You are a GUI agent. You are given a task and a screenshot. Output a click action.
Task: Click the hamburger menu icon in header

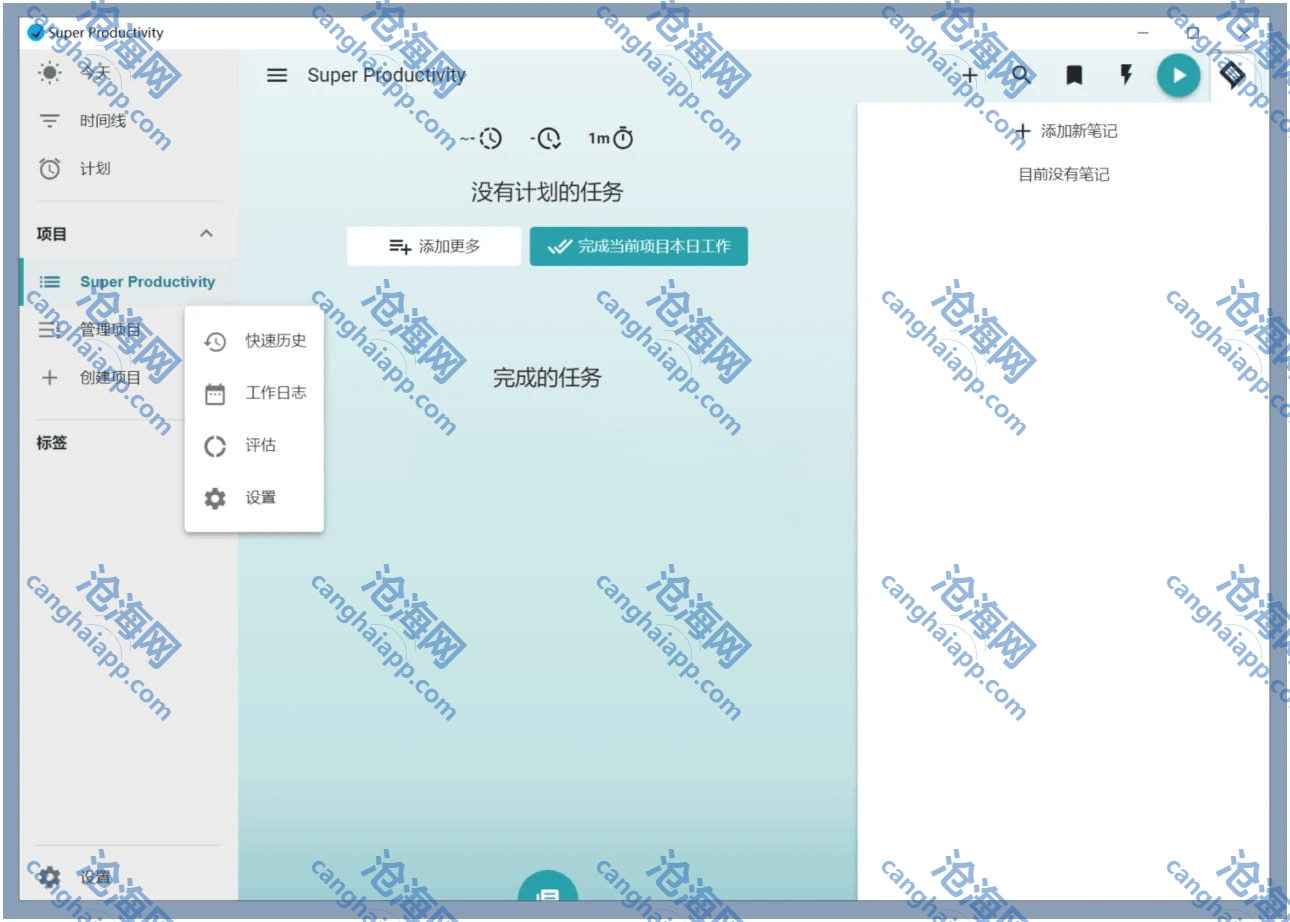click(277, 75)
